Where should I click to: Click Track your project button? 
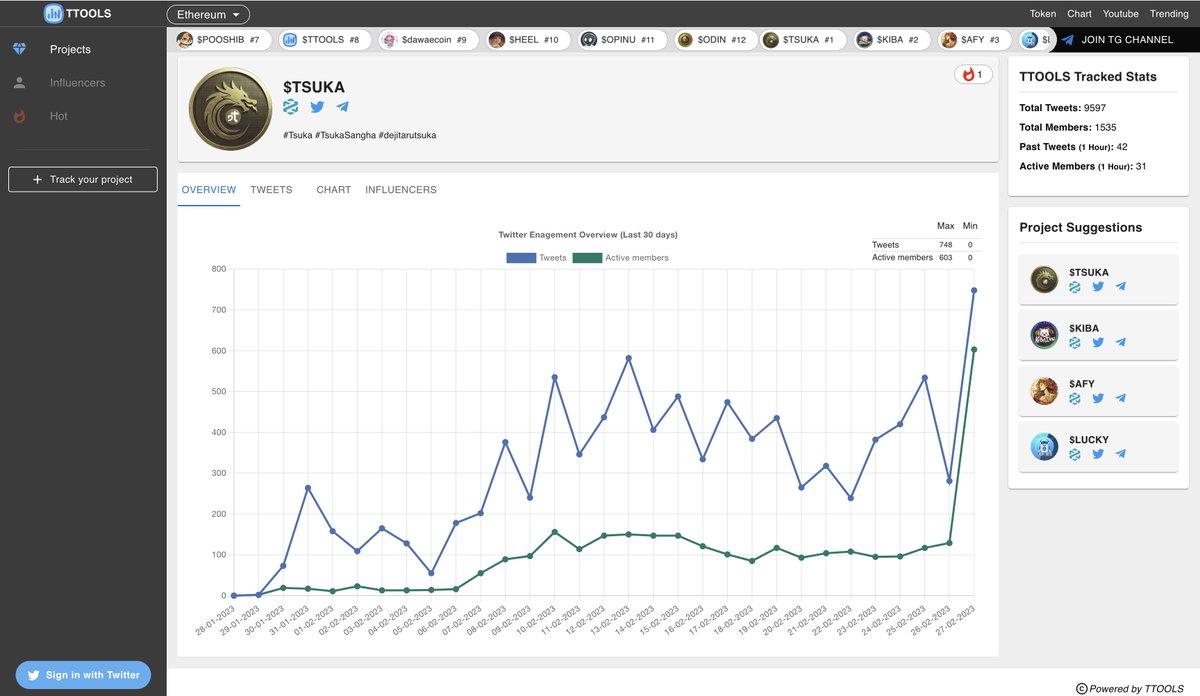(83, 179)
